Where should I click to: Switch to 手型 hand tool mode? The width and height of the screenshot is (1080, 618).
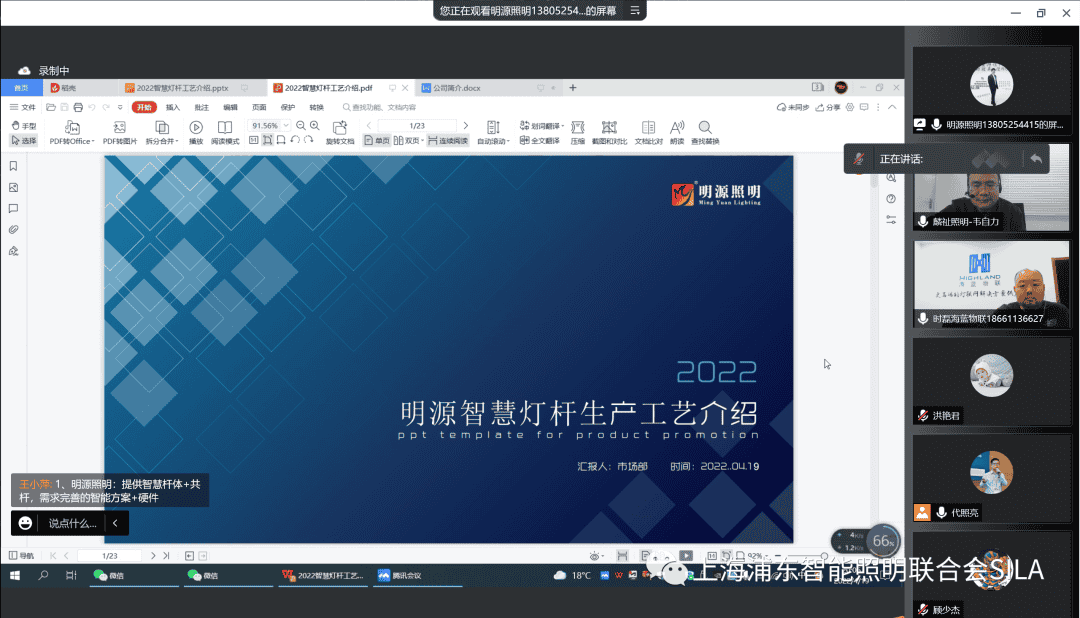tap(24, 126)
